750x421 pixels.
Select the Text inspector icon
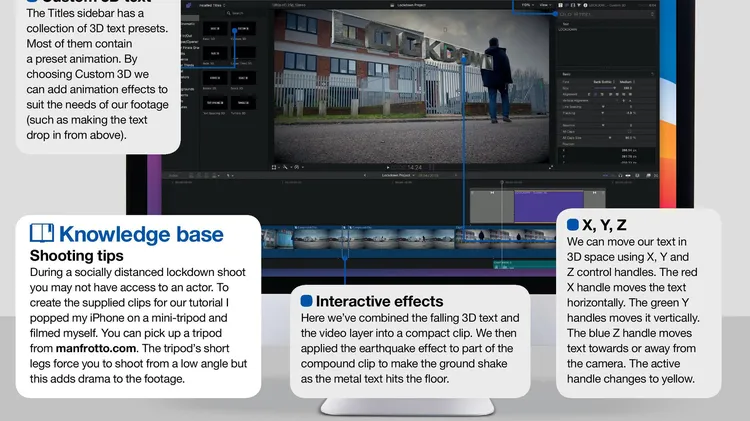[566, 5]
